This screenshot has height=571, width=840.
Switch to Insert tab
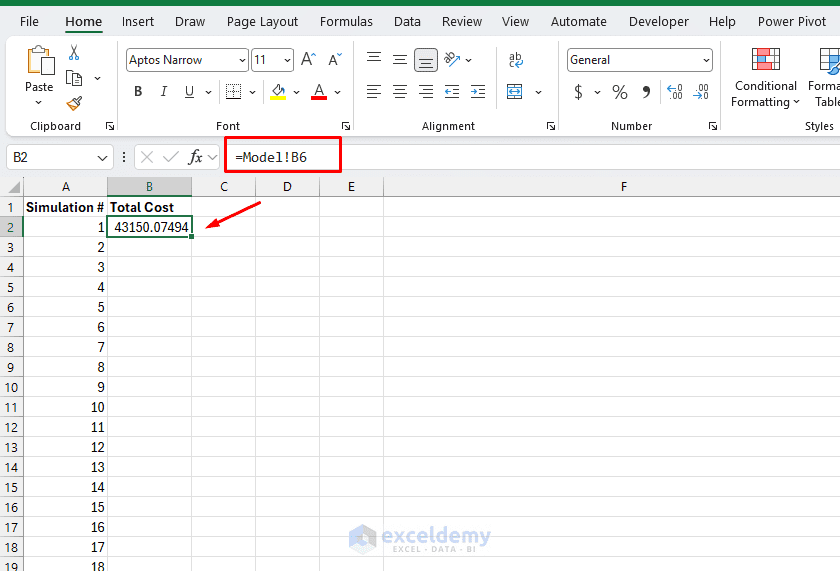(x=138, y=21)
